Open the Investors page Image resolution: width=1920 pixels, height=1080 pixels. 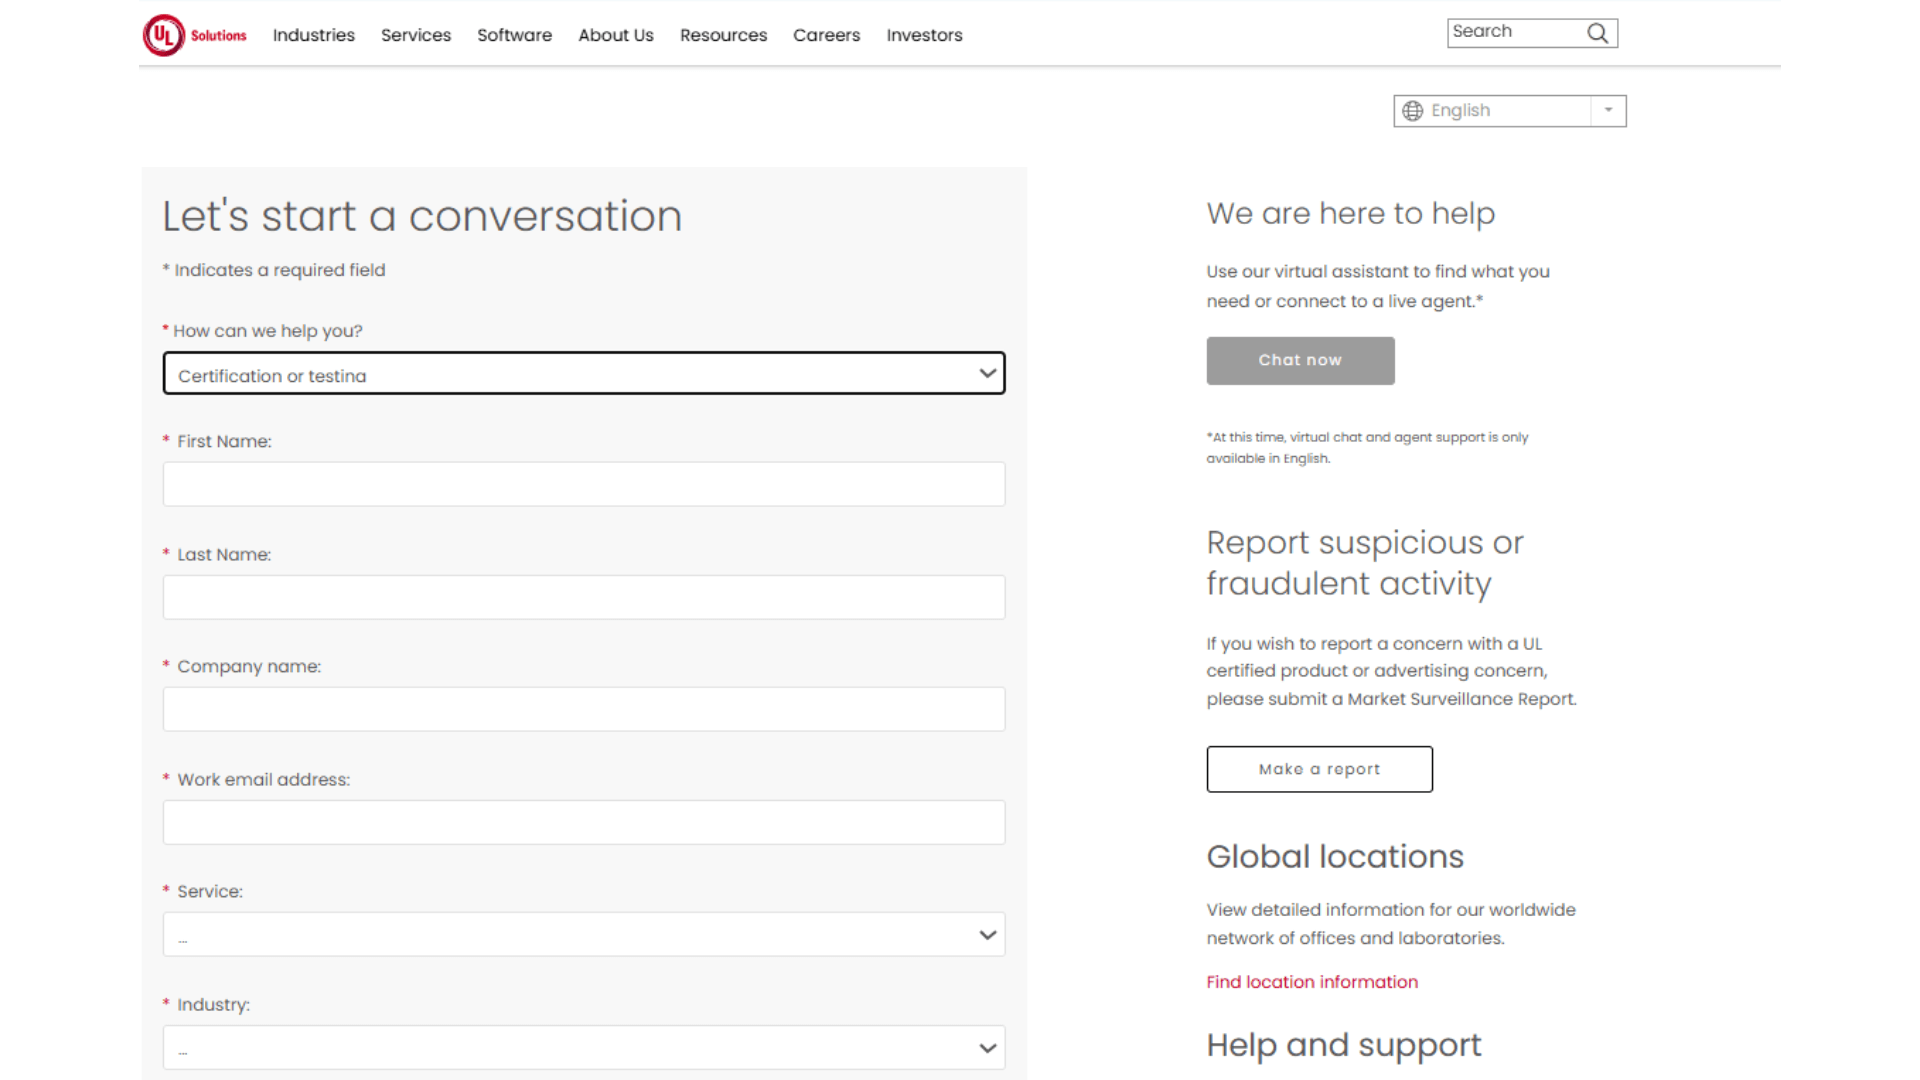(x=924, y=35)
